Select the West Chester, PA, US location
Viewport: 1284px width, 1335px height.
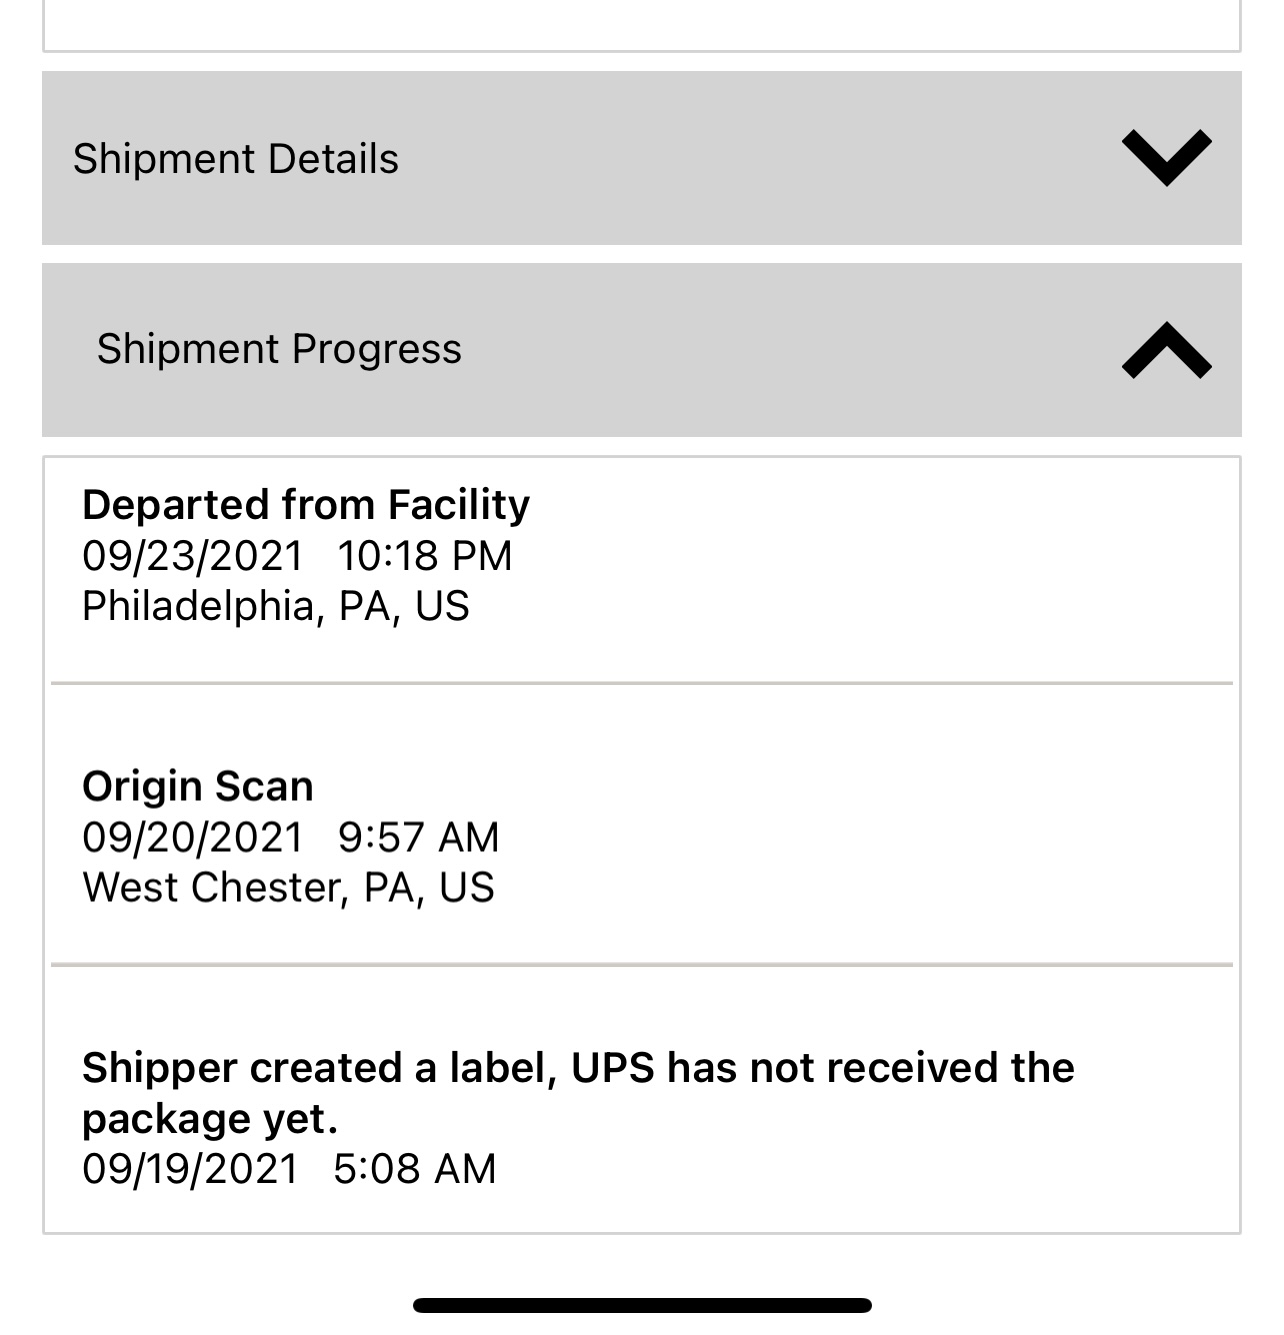coord(288,888)
